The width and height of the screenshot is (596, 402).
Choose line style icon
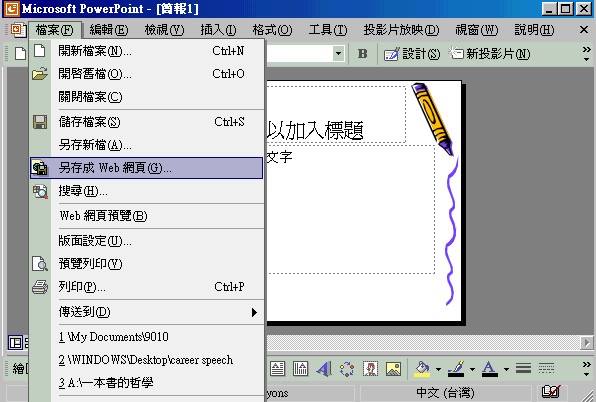click(x=523, y=368)
